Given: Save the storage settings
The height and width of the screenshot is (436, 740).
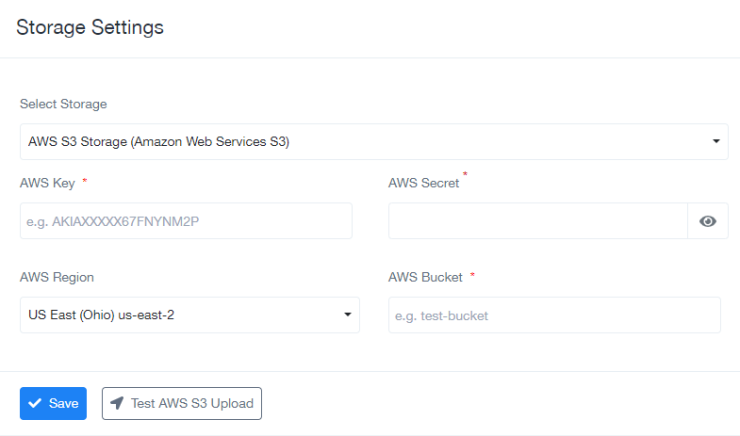Looking at the screenshot, I should (54, 404).
